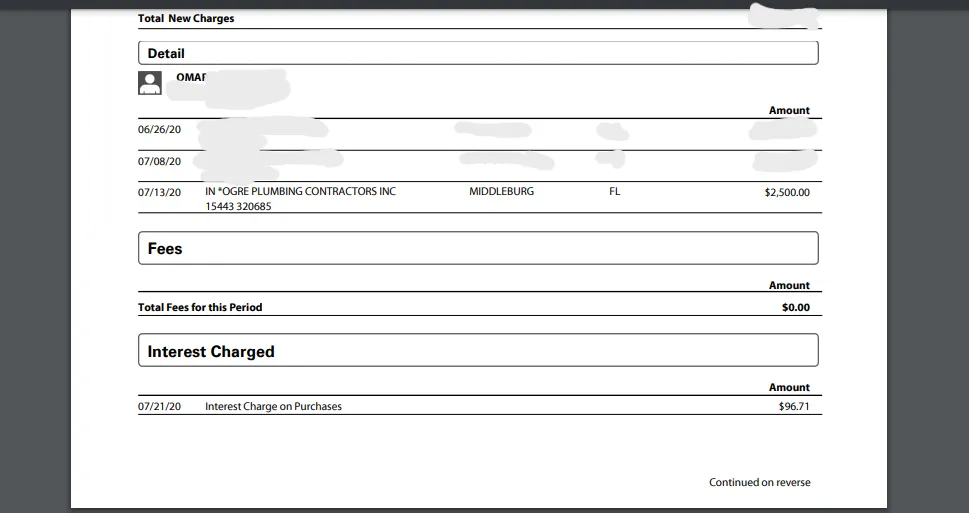The width and height of the screenshot is (969, 513).
Task: Click the 07/08/20 transaction date
Action: tap(159, 161)
